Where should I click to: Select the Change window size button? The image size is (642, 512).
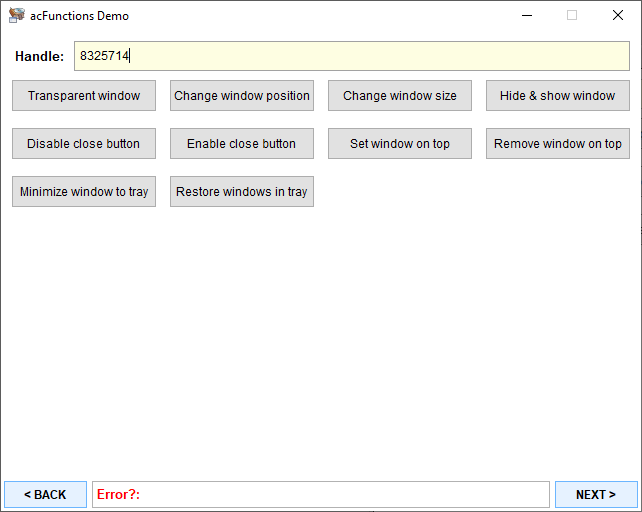coord(400,96)
